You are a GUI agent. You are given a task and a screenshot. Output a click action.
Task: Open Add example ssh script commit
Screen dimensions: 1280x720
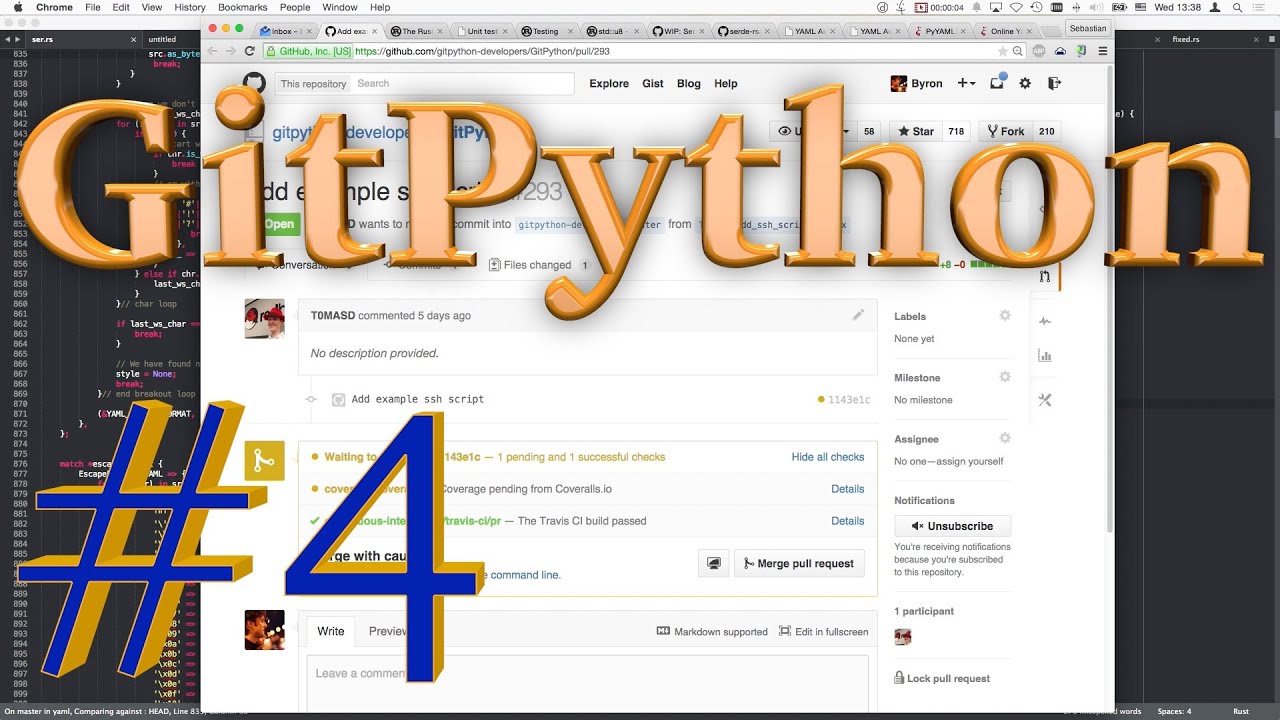pyautogui.click(x=418, y=399)
